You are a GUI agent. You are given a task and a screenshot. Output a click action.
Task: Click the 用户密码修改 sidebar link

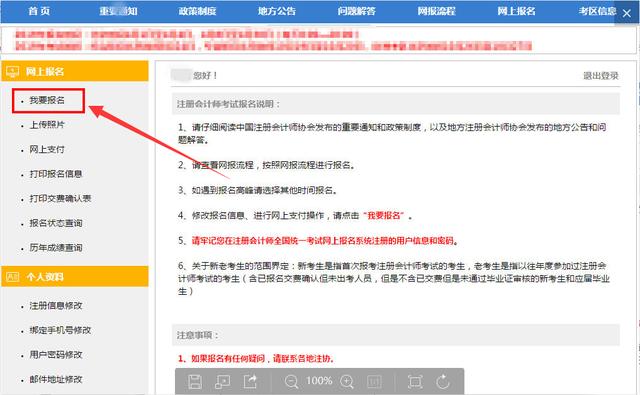(56, 355)
